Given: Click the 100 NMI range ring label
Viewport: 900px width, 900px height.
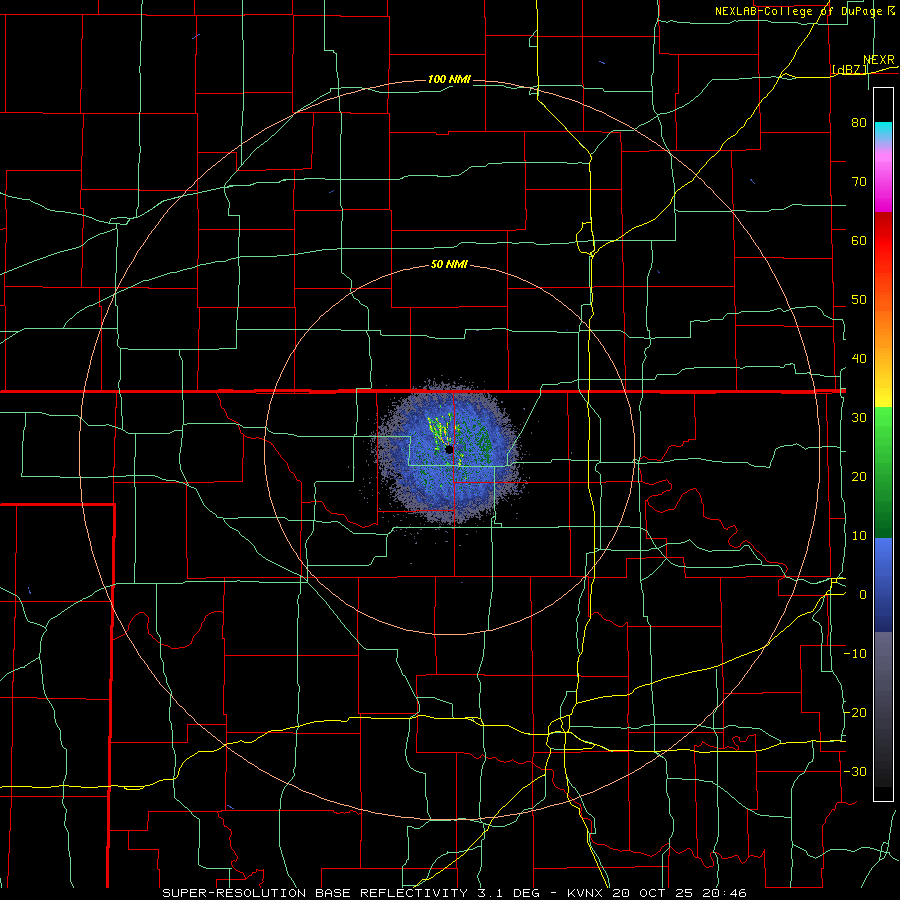Looking at the screenshot, I should (x=449, y=79).
